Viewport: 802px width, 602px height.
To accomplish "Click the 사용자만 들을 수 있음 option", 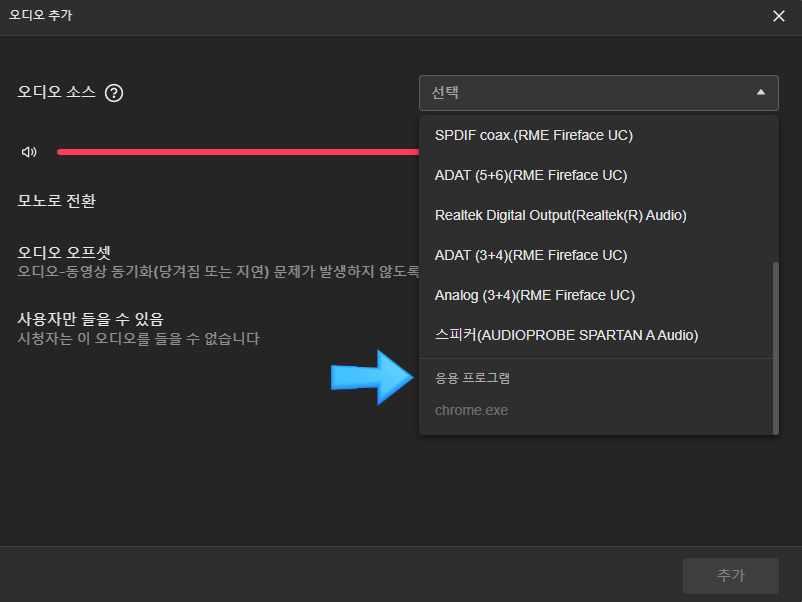I will [x=90, y=319].
